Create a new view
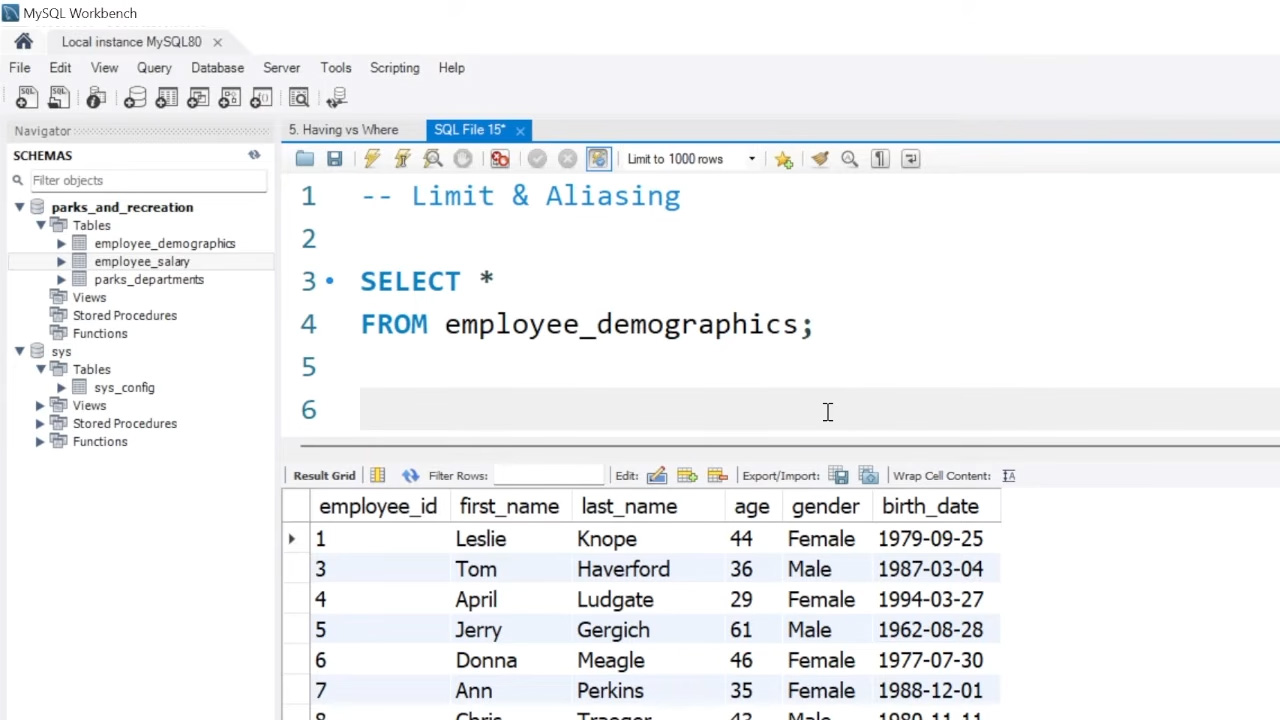1280x720 pixels. (x=198, y=98)
